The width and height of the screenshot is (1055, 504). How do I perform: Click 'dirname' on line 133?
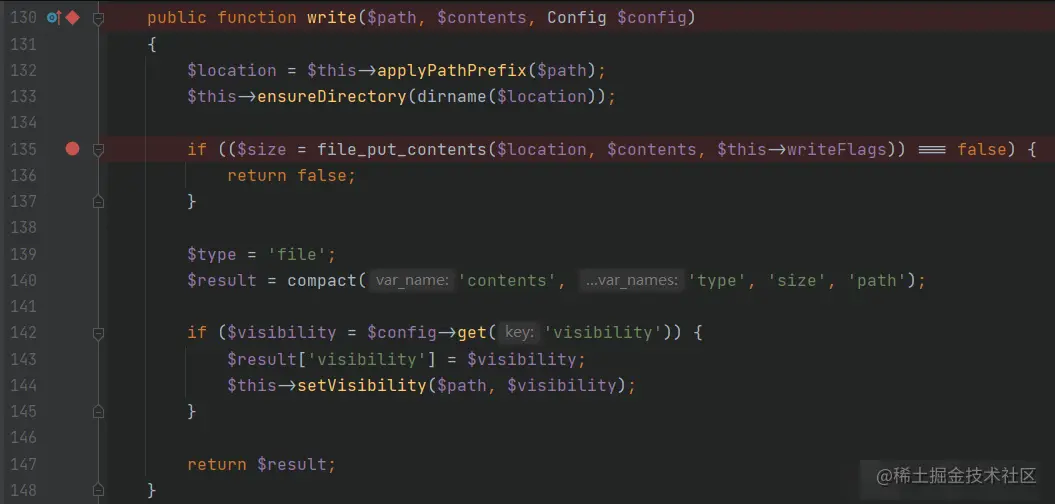(x=451, y=96)
